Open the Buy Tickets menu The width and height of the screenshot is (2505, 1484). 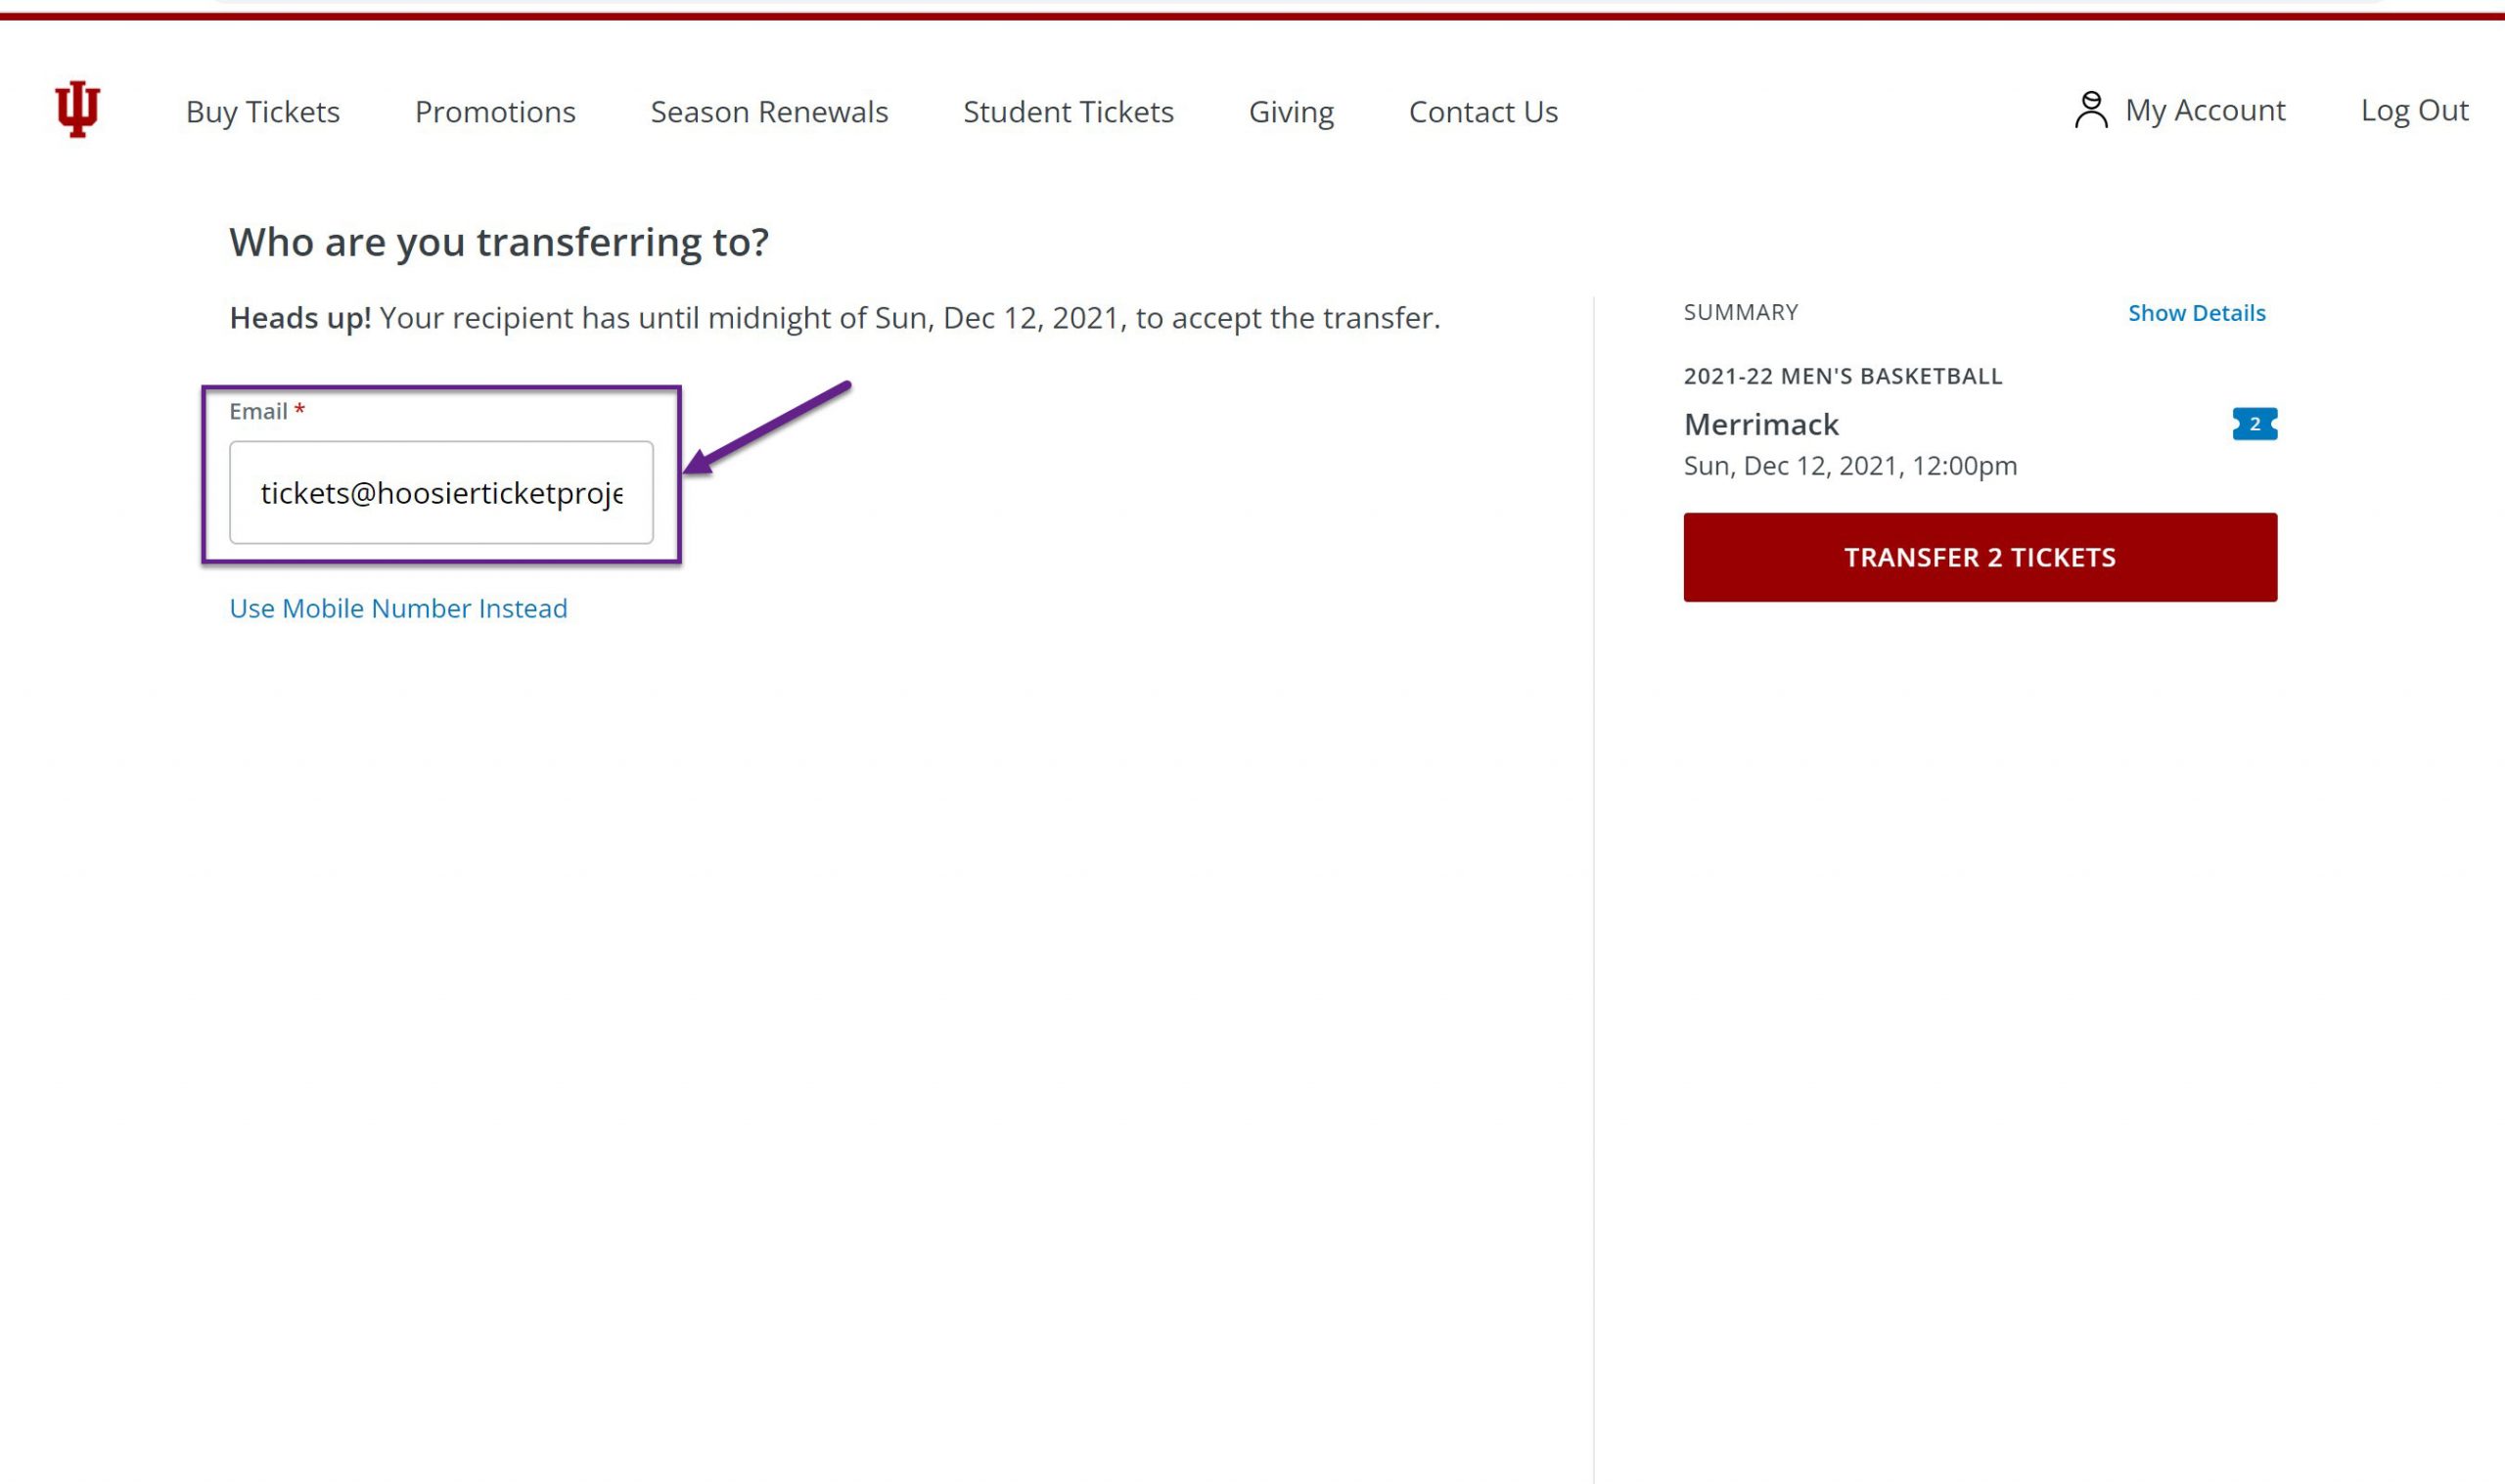(263, 111)
